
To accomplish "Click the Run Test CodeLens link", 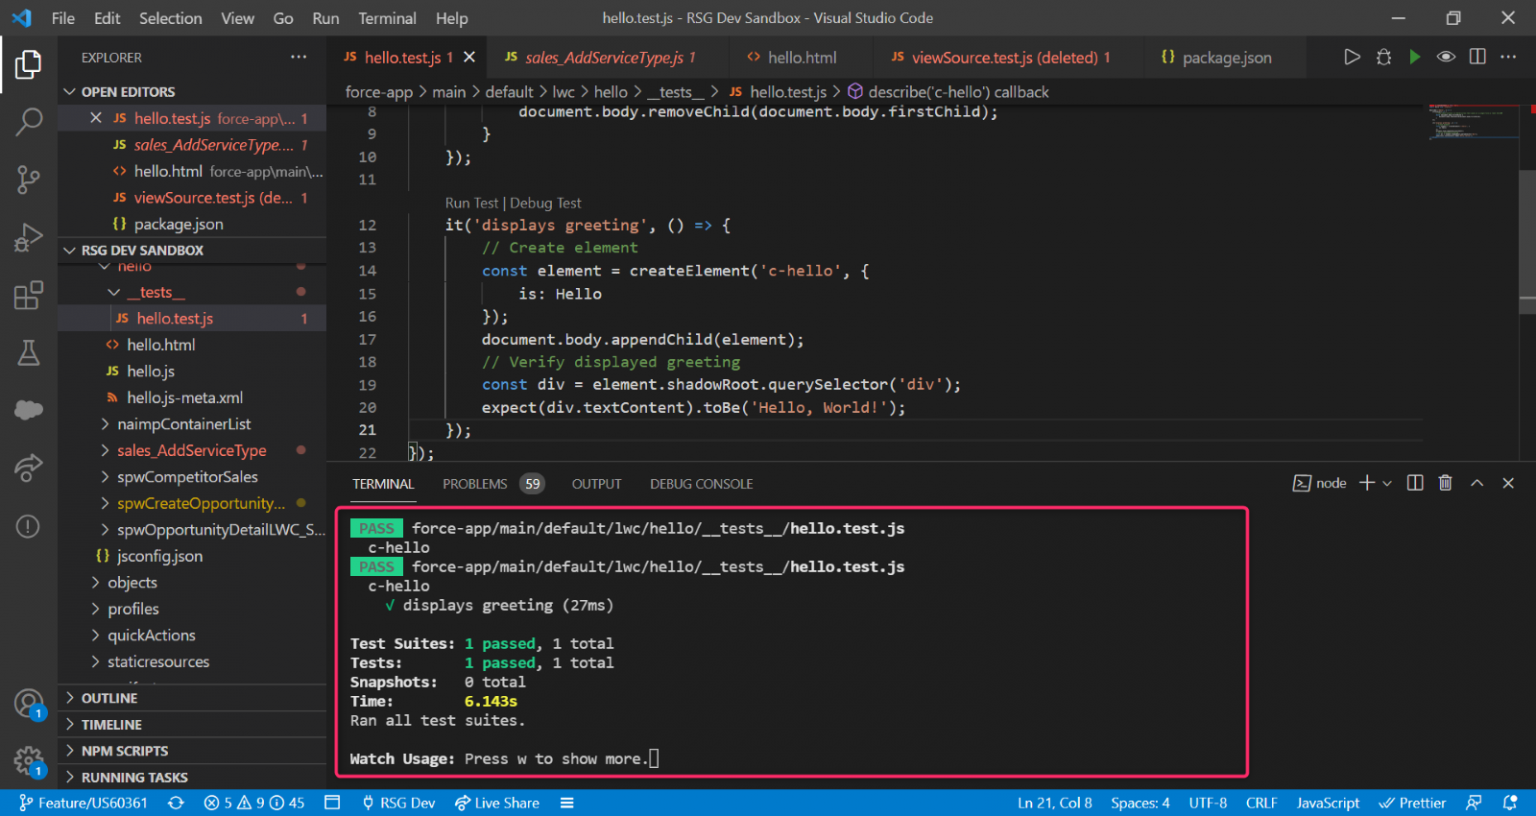I will pyautogui.click(x=471, y=202).
